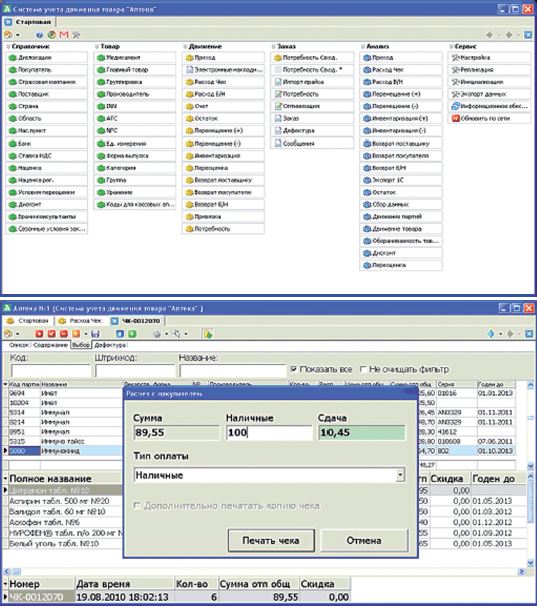This screenshot has height=606, width=537.
Task: Enable Не очищать фильтр checkbox
Action: [363, 369]
